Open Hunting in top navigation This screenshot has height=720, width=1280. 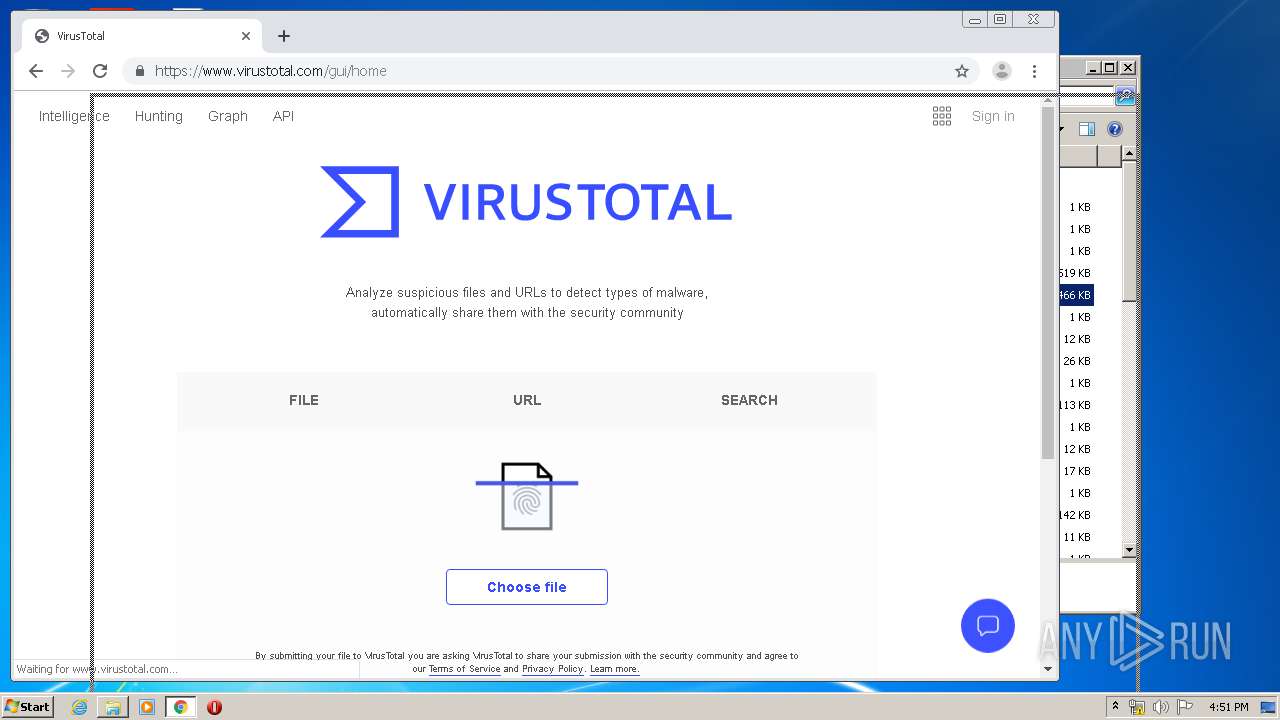(159, 116)
